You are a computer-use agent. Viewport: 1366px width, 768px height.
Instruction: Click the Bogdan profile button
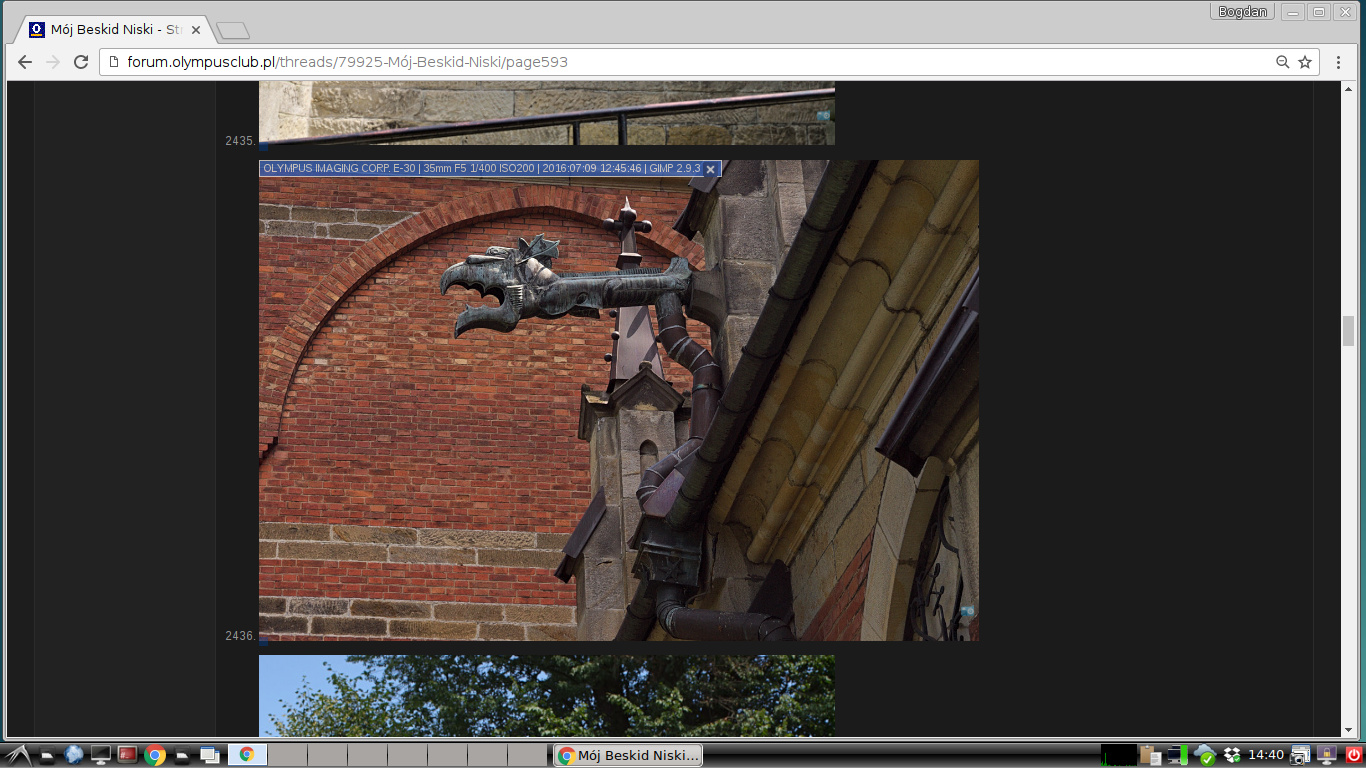point(1242,12)
